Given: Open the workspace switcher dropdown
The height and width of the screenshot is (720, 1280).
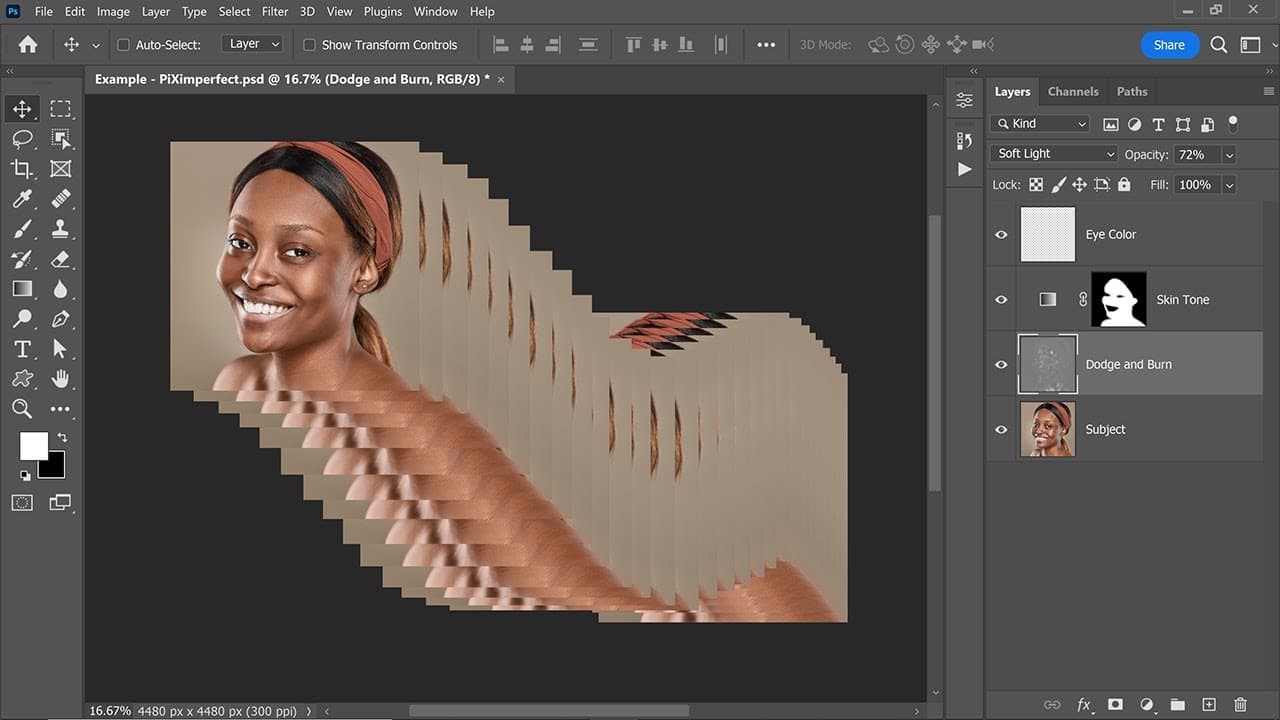Looking at the screenshot, I should [1251, 45].
